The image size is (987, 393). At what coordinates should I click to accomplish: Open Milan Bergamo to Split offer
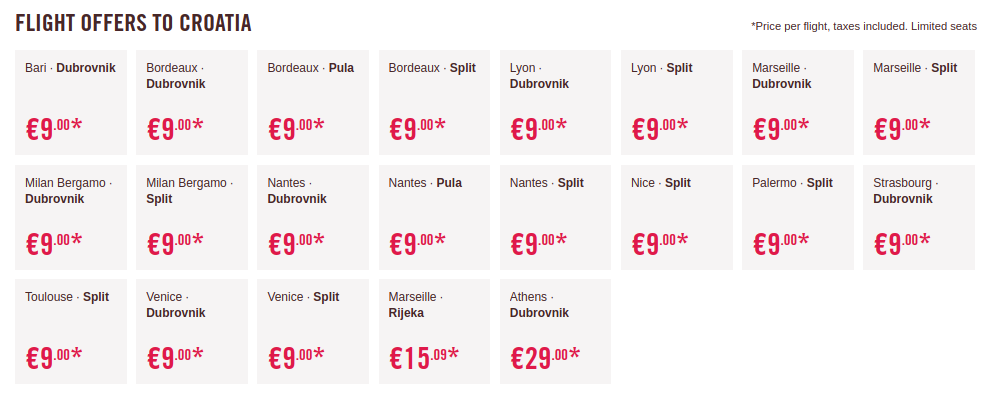(192, 217)
